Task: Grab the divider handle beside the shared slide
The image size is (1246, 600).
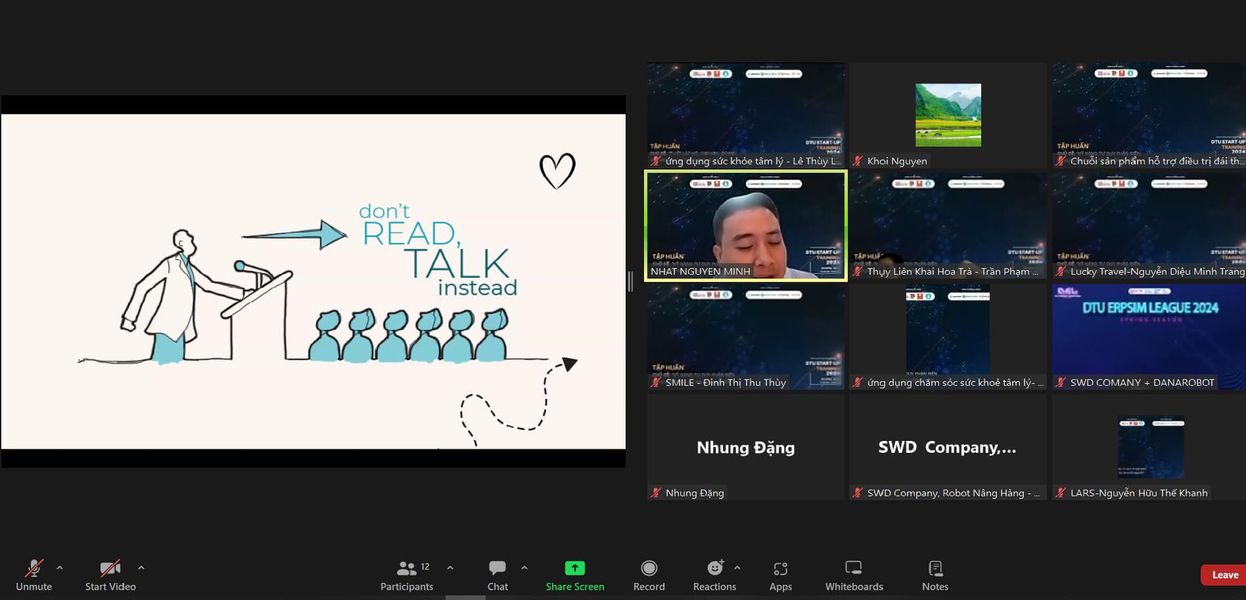Action: 630,281
